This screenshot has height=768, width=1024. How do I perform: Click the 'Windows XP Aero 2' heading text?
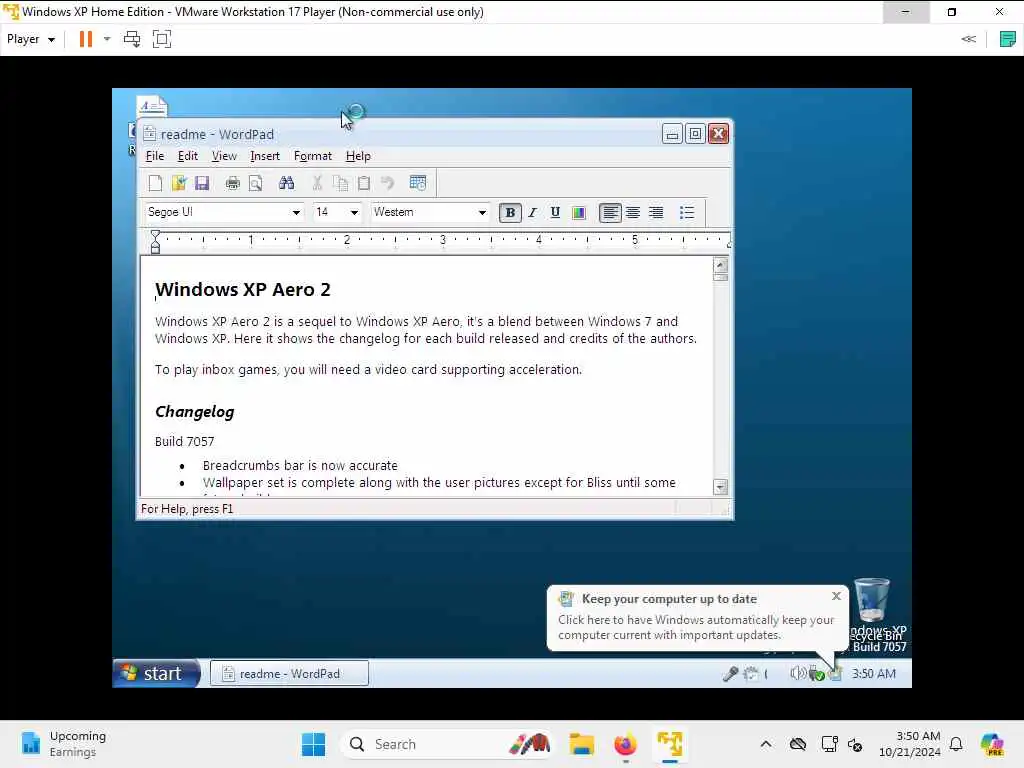pos(243,290)
